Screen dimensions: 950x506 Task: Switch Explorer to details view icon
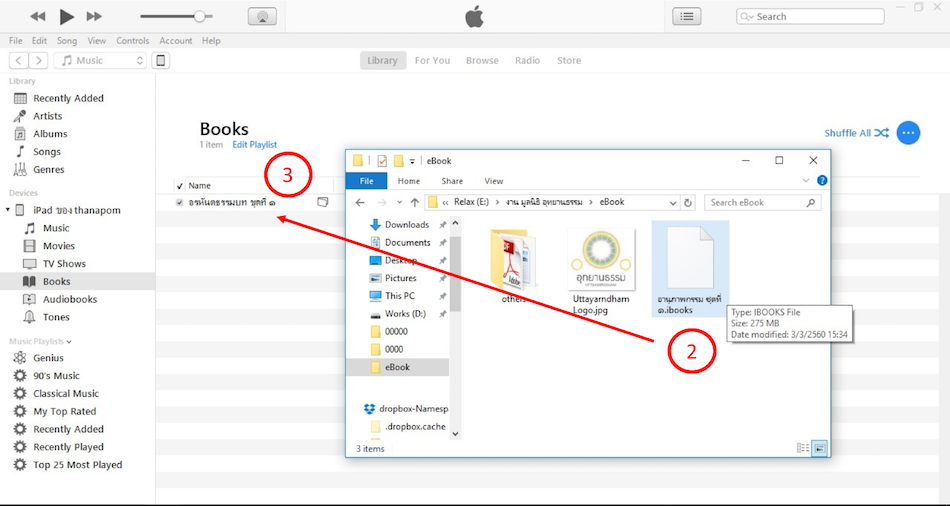tap(803, 448)
